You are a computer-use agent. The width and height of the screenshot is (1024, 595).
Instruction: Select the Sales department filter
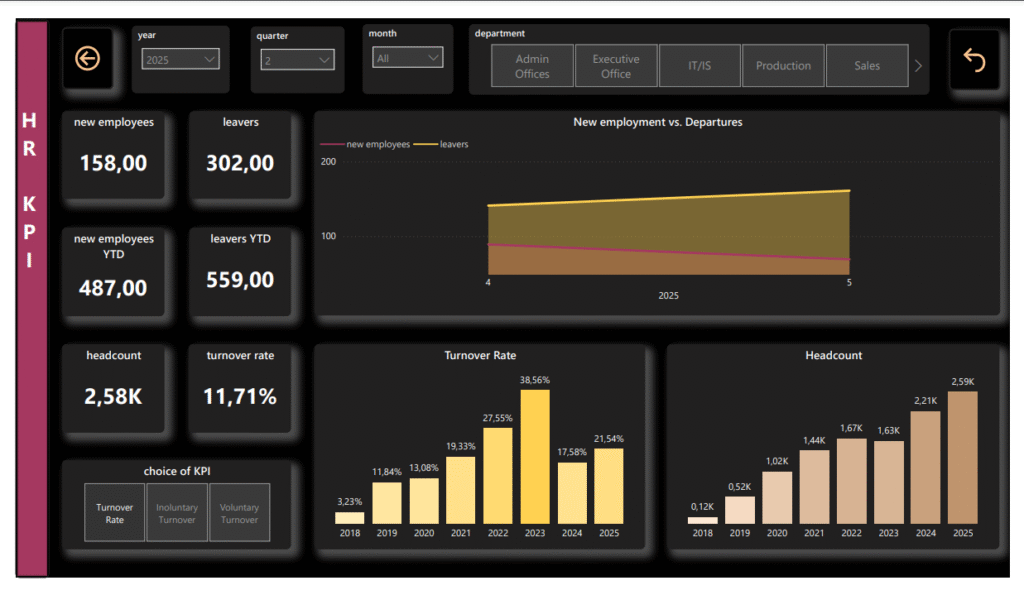pyautogui.click(x=866, y=65)
